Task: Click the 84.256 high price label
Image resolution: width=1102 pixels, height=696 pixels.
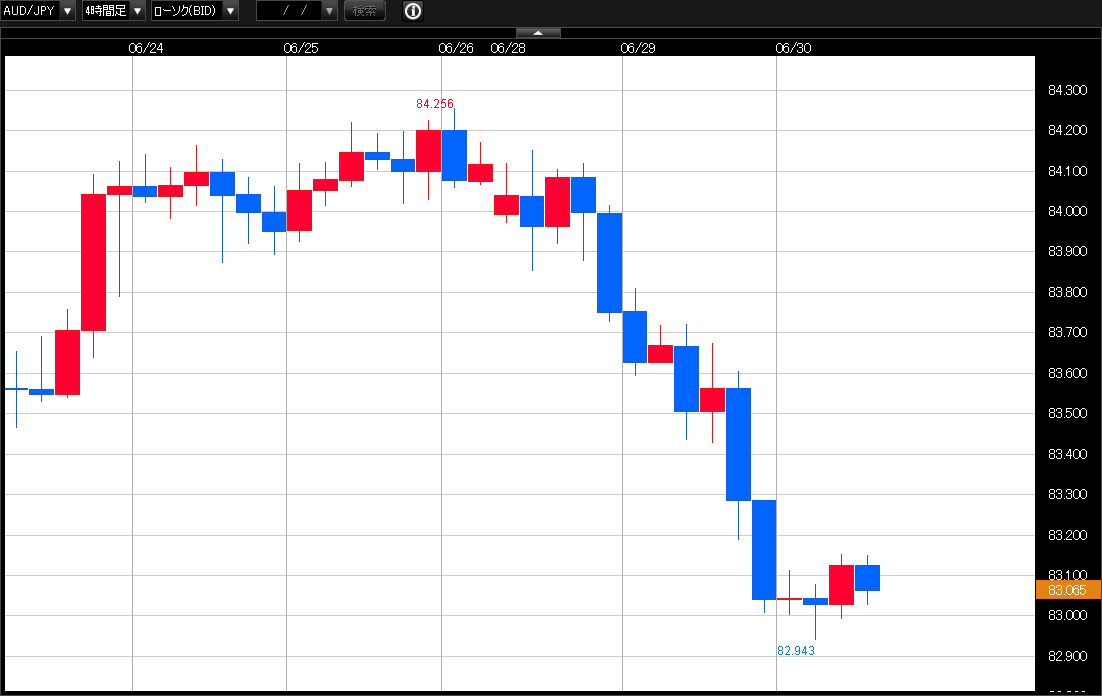Action: (434, 104)
